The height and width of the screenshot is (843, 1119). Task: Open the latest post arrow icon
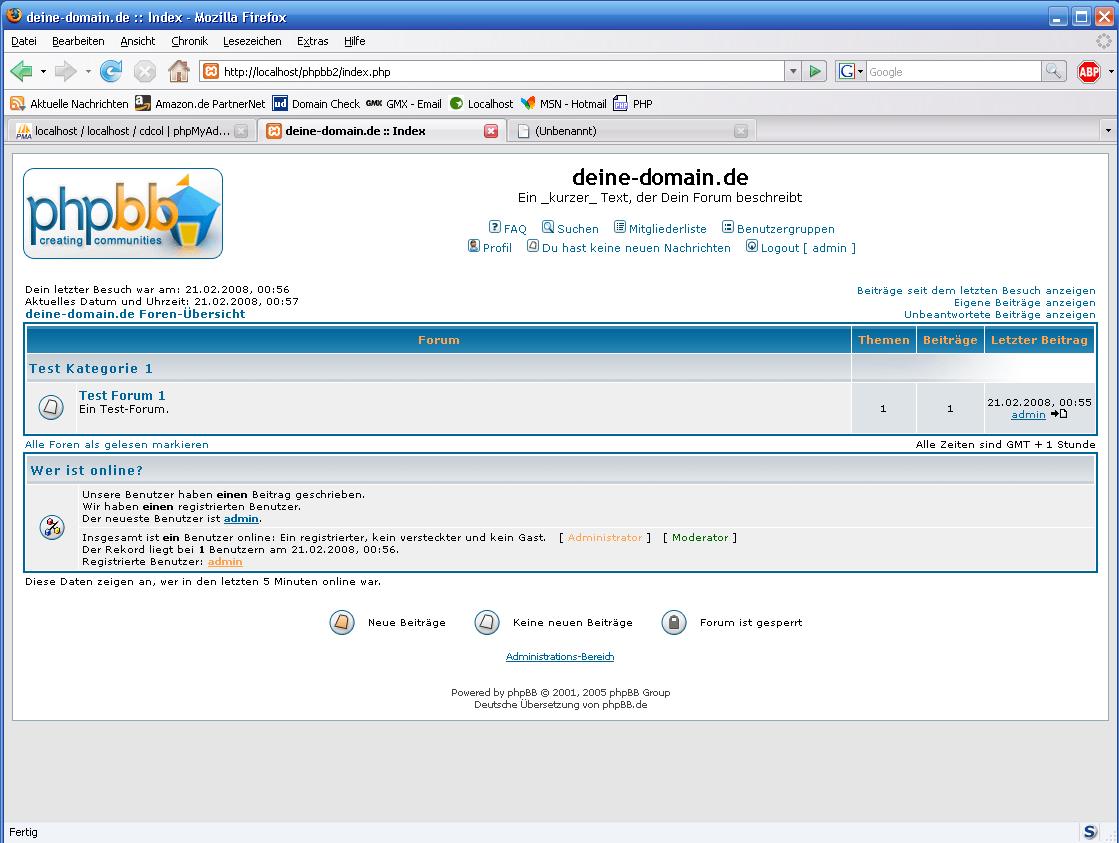(x=1059, y=414)
